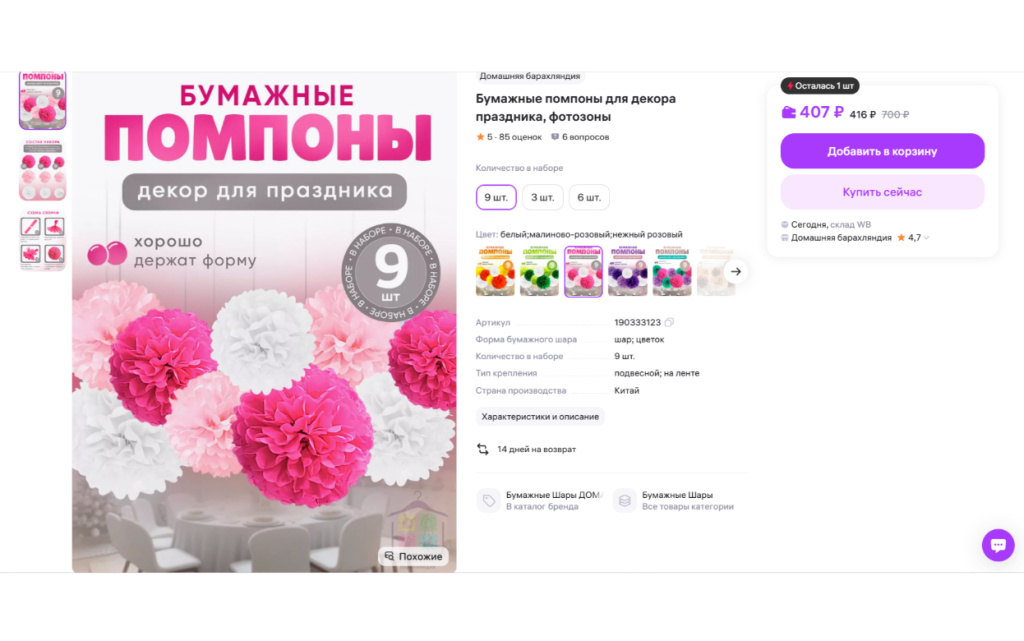Click Добавить в корзину button
This screenshot has height=641, width=1024.
tap(882, 151)
